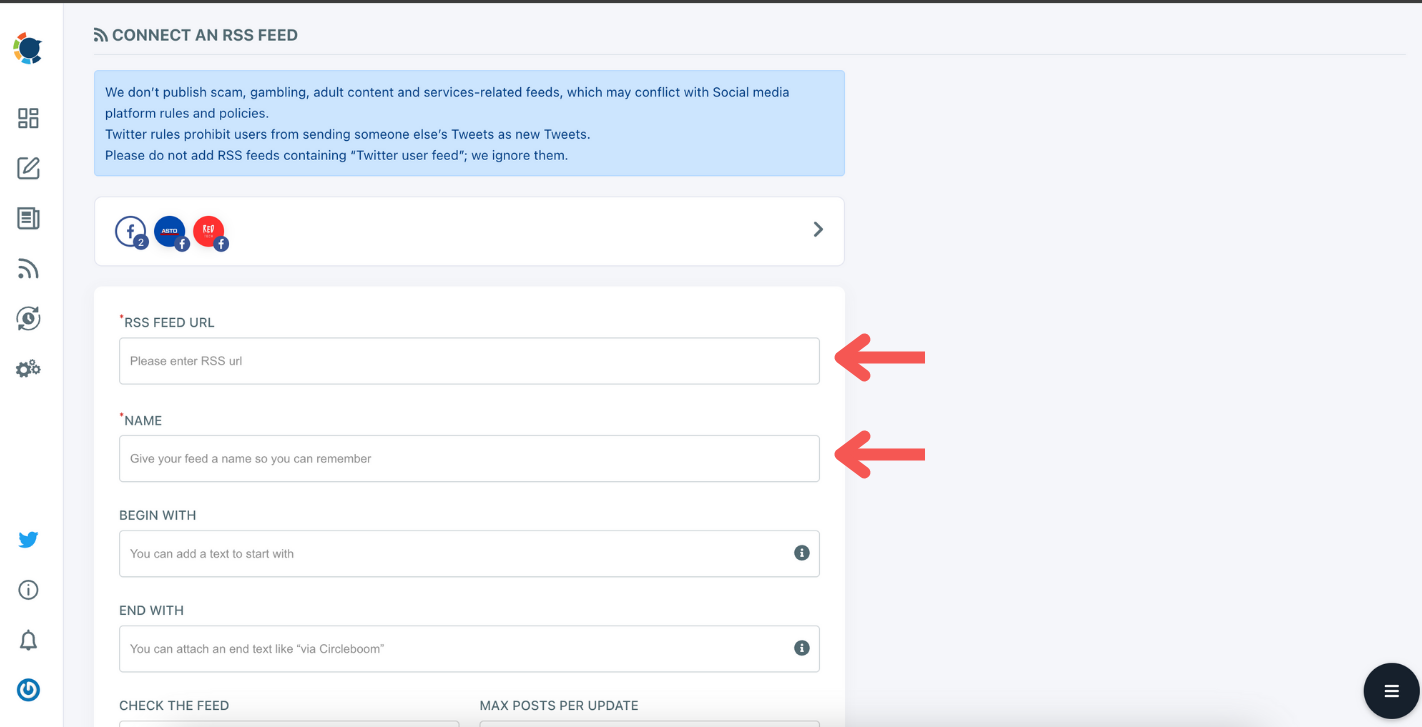This screenshot has height=727, width=1422.
Task: Open the CHECK THE FEED dropdown
Action: tap(289, 723)
